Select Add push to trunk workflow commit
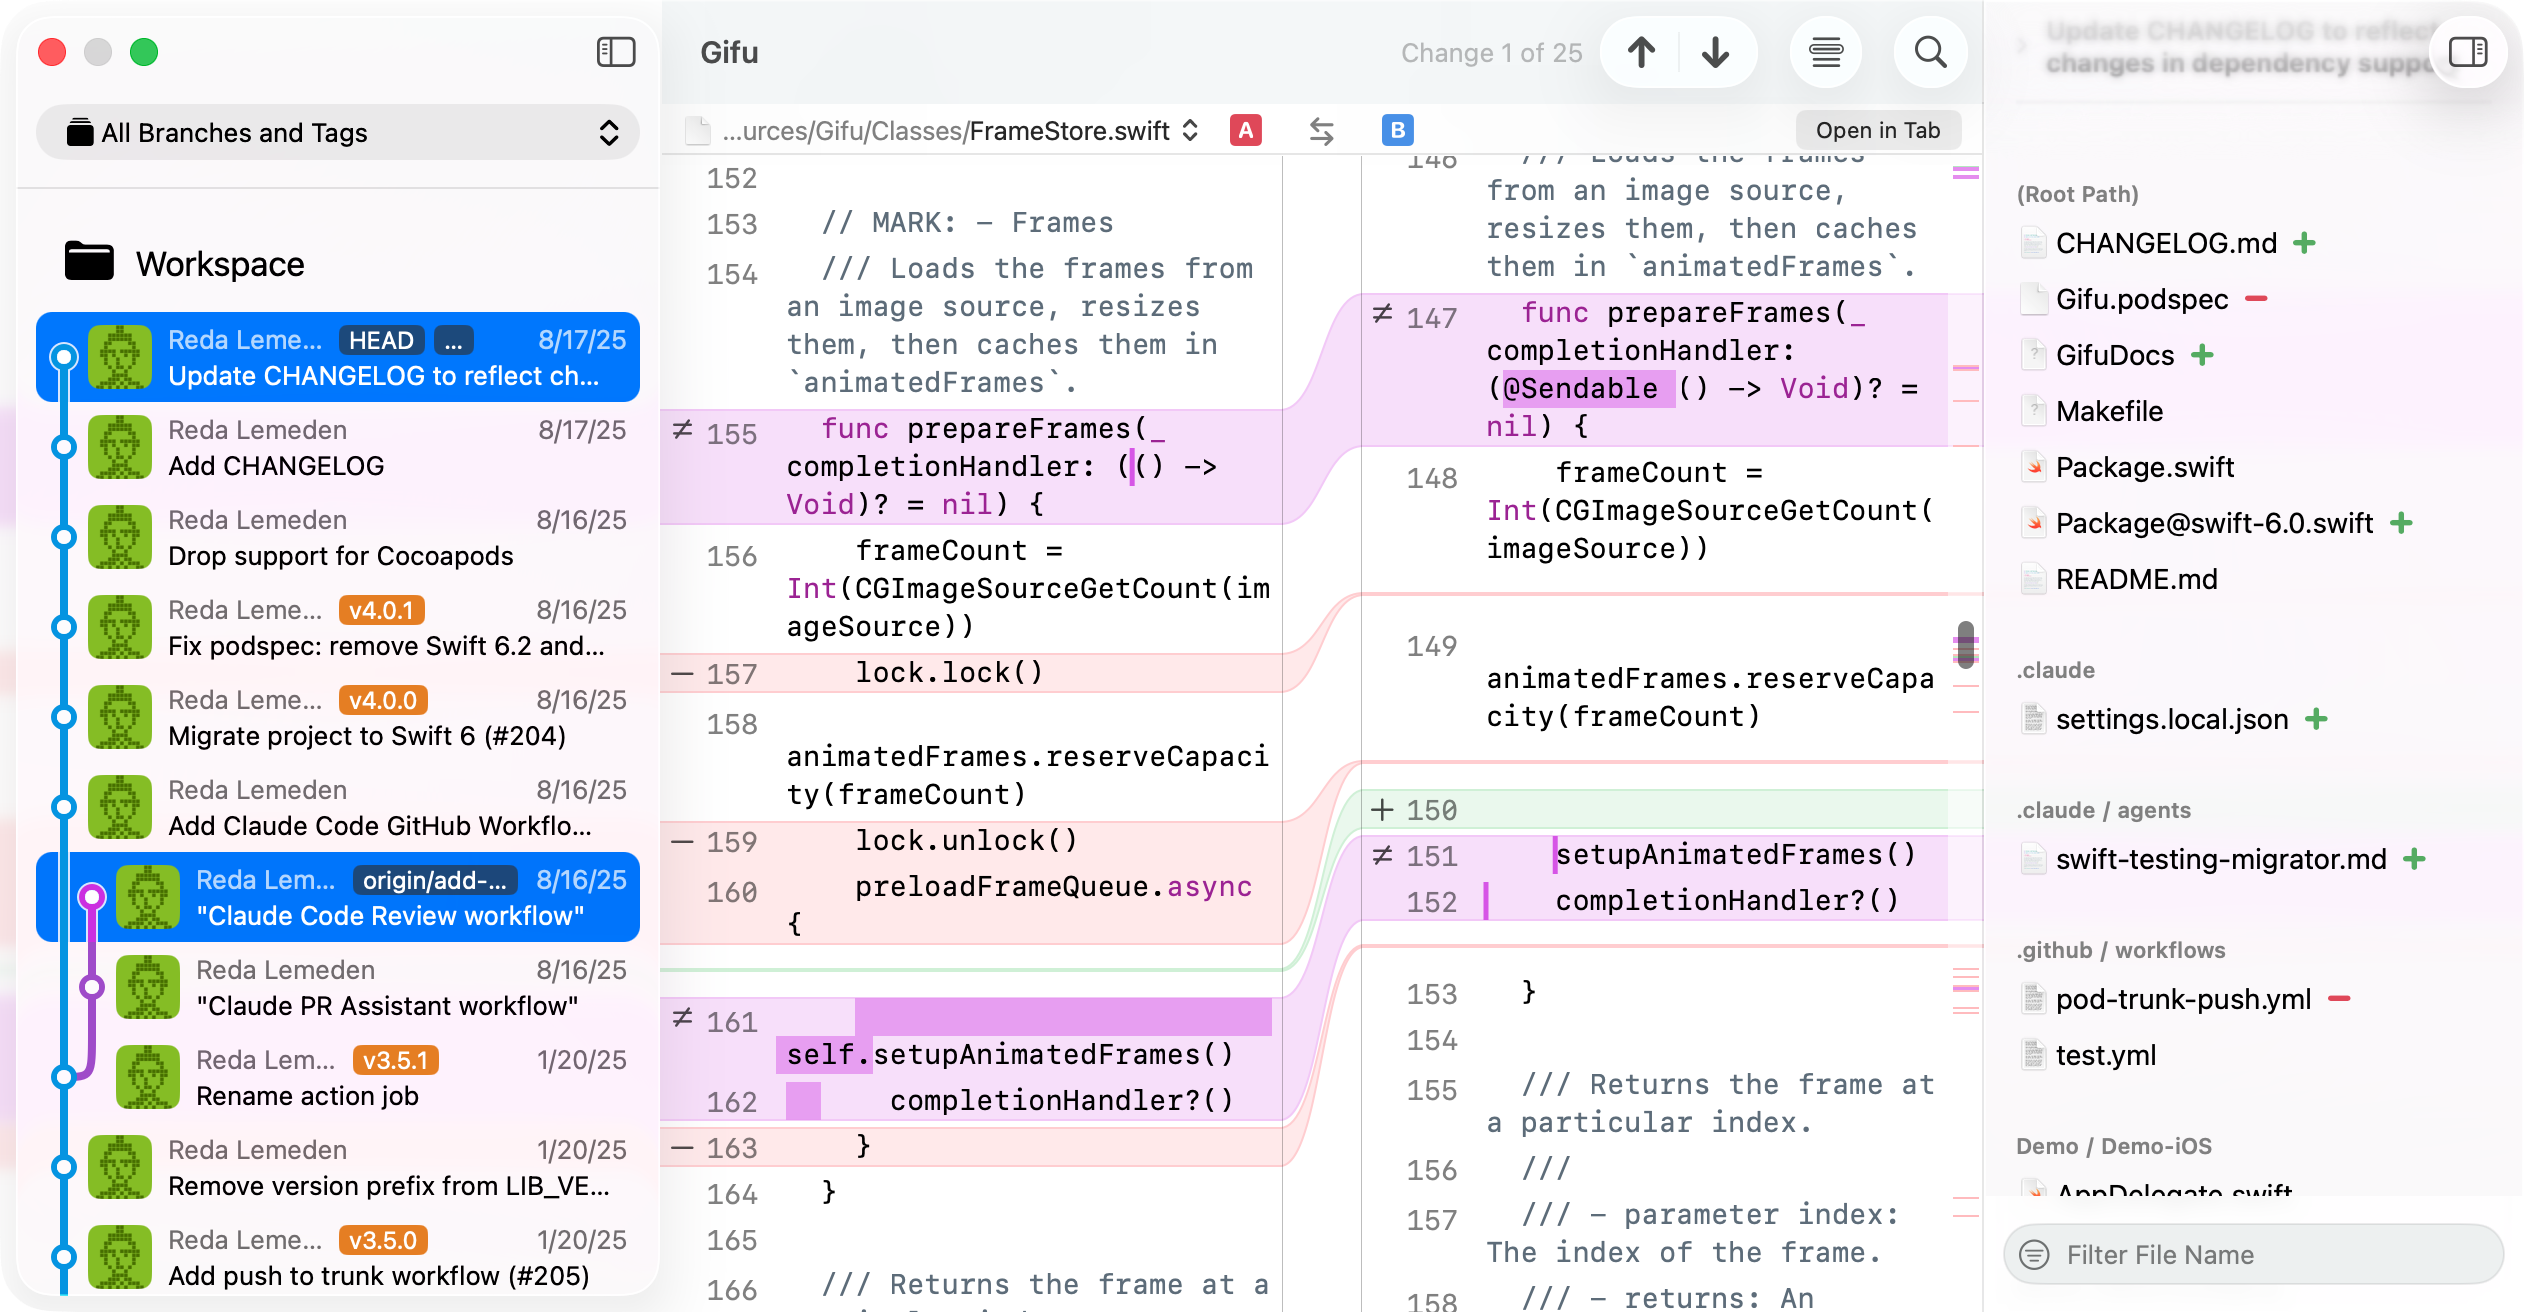The width and height of the screenshot is (2524, 1312). 338,1257
